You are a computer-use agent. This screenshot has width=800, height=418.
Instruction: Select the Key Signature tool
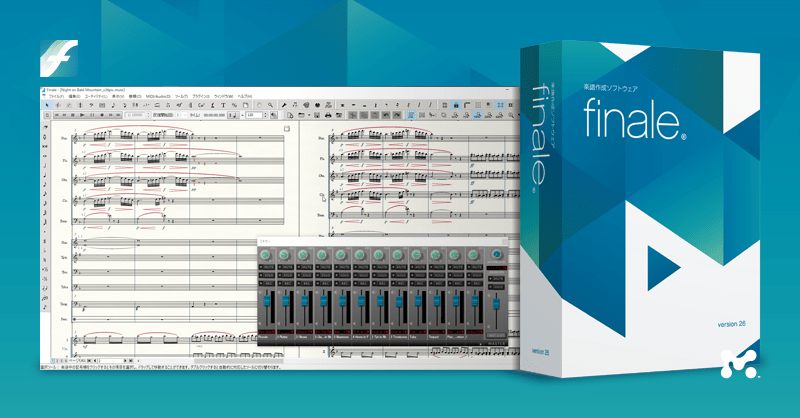69,105
